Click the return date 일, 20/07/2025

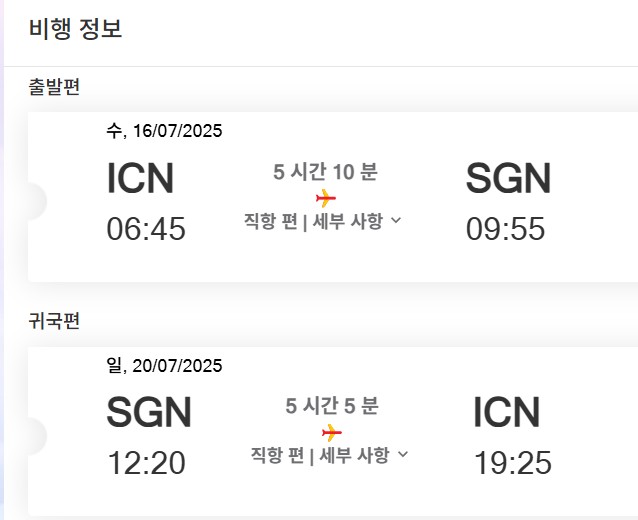164,365
